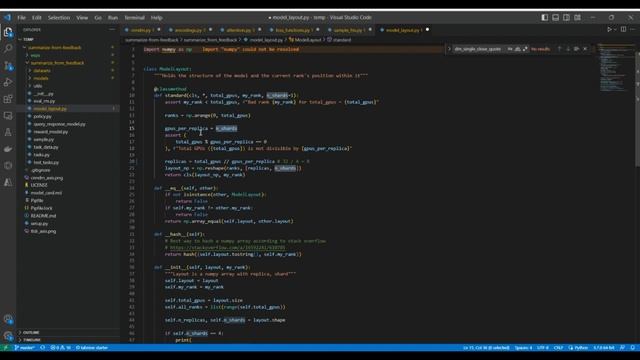Open the Terminal menu
Image resolution: width=640 pixels, height=360 pixels.
tap(134, 18)
